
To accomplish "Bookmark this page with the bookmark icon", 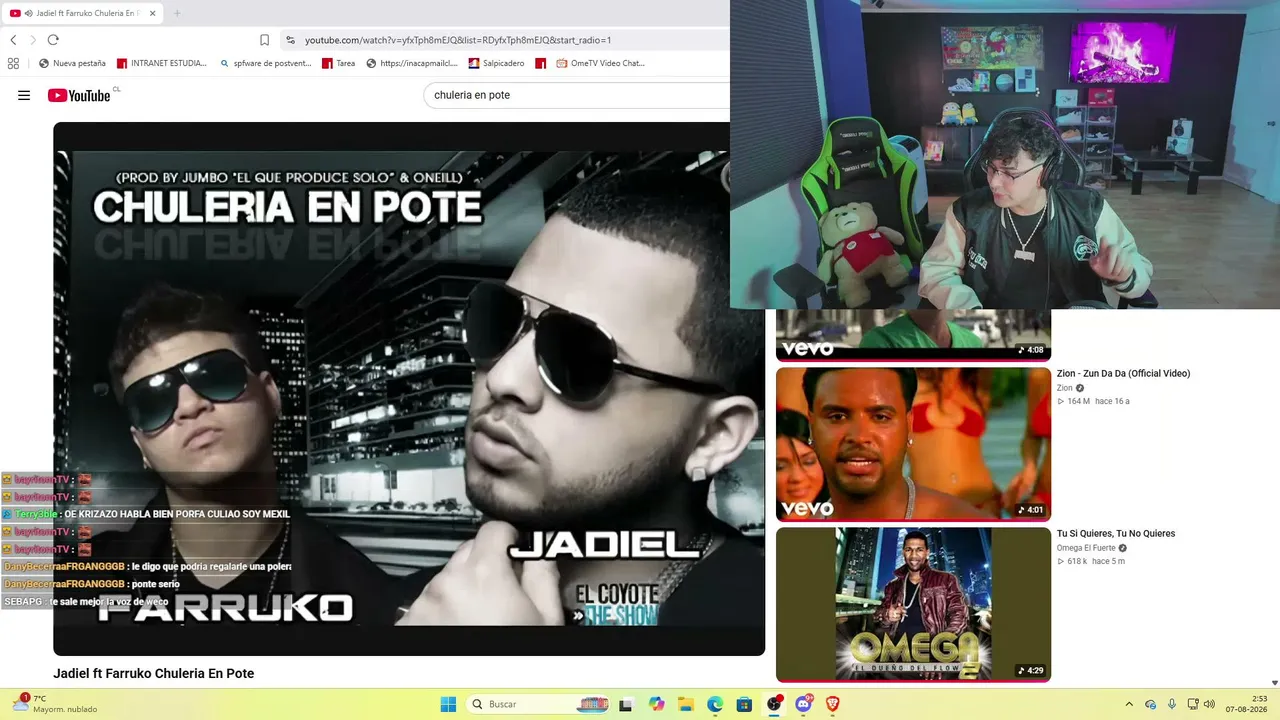I will pyautogui.click(x=264, y=40).
